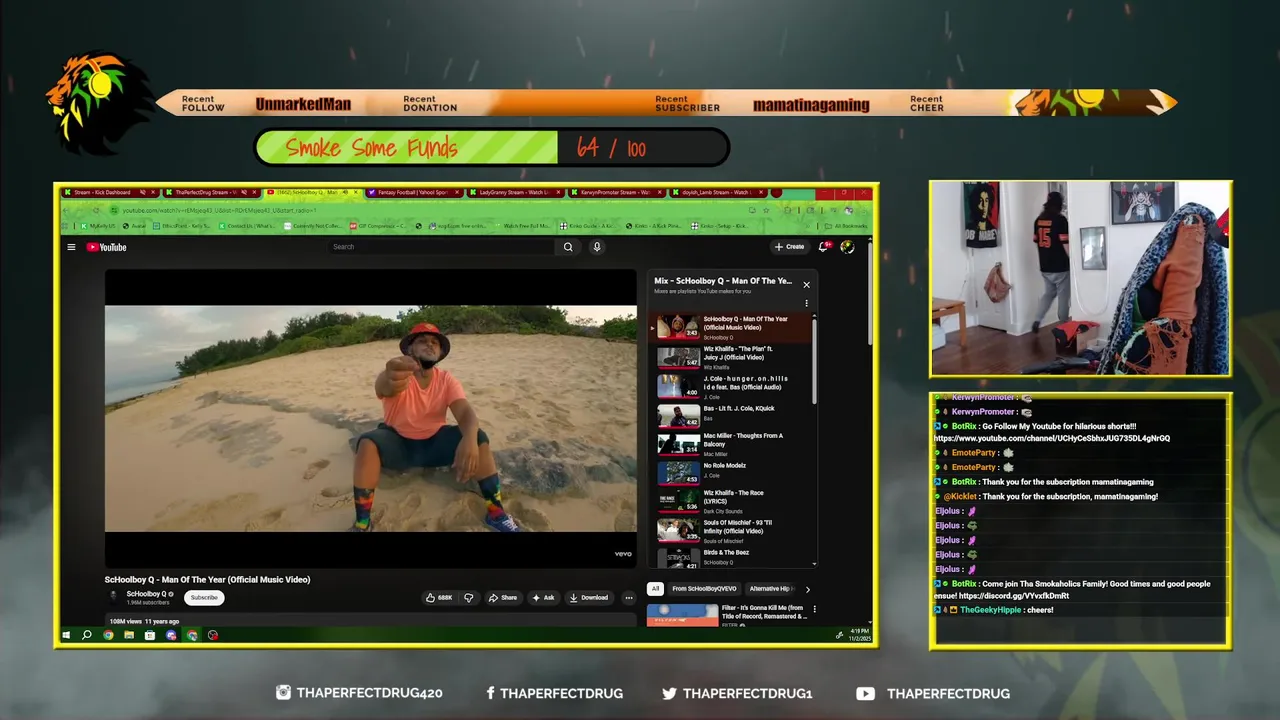The width and height of the screenshot is (1280, 720).
Task: Open BotRix YouTube channel link in chat
Action: pos(1052,438)
